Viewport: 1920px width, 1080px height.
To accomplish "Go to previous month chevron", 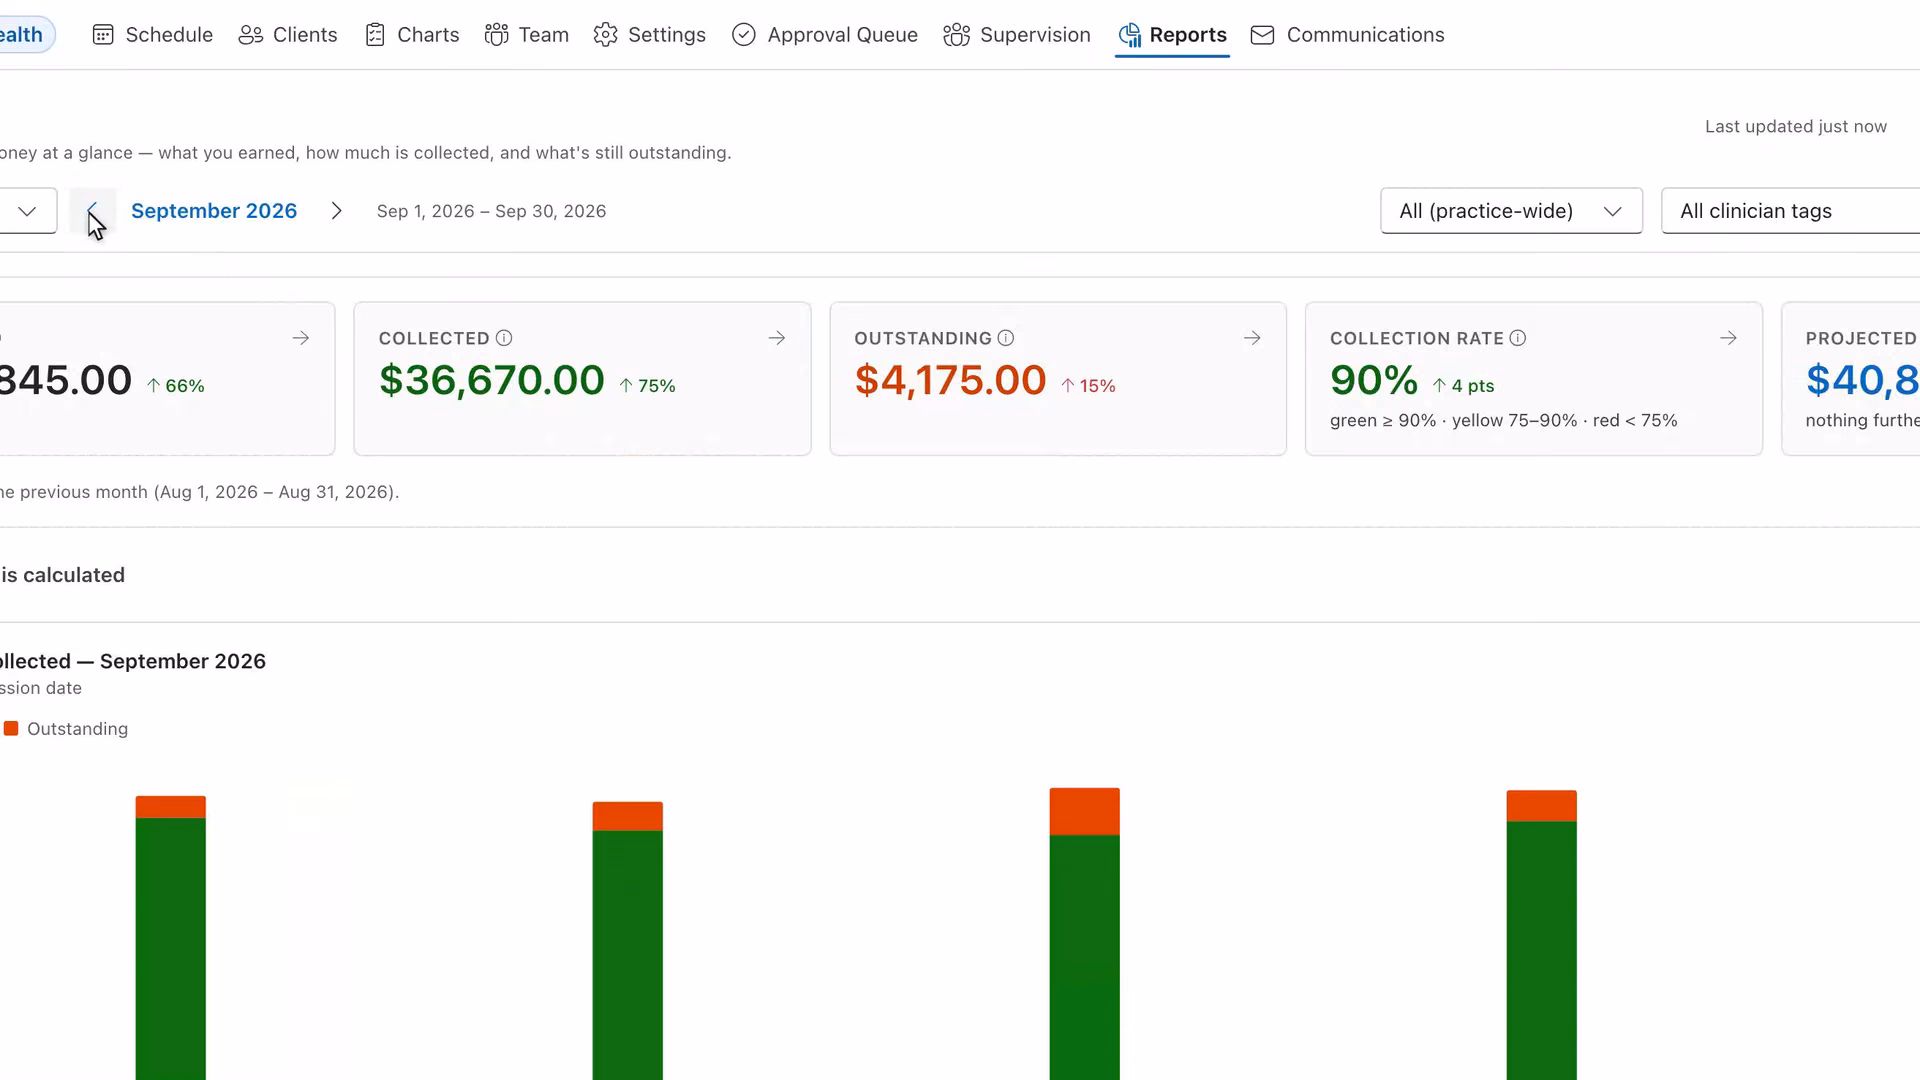I will click(x=93, y=211).
